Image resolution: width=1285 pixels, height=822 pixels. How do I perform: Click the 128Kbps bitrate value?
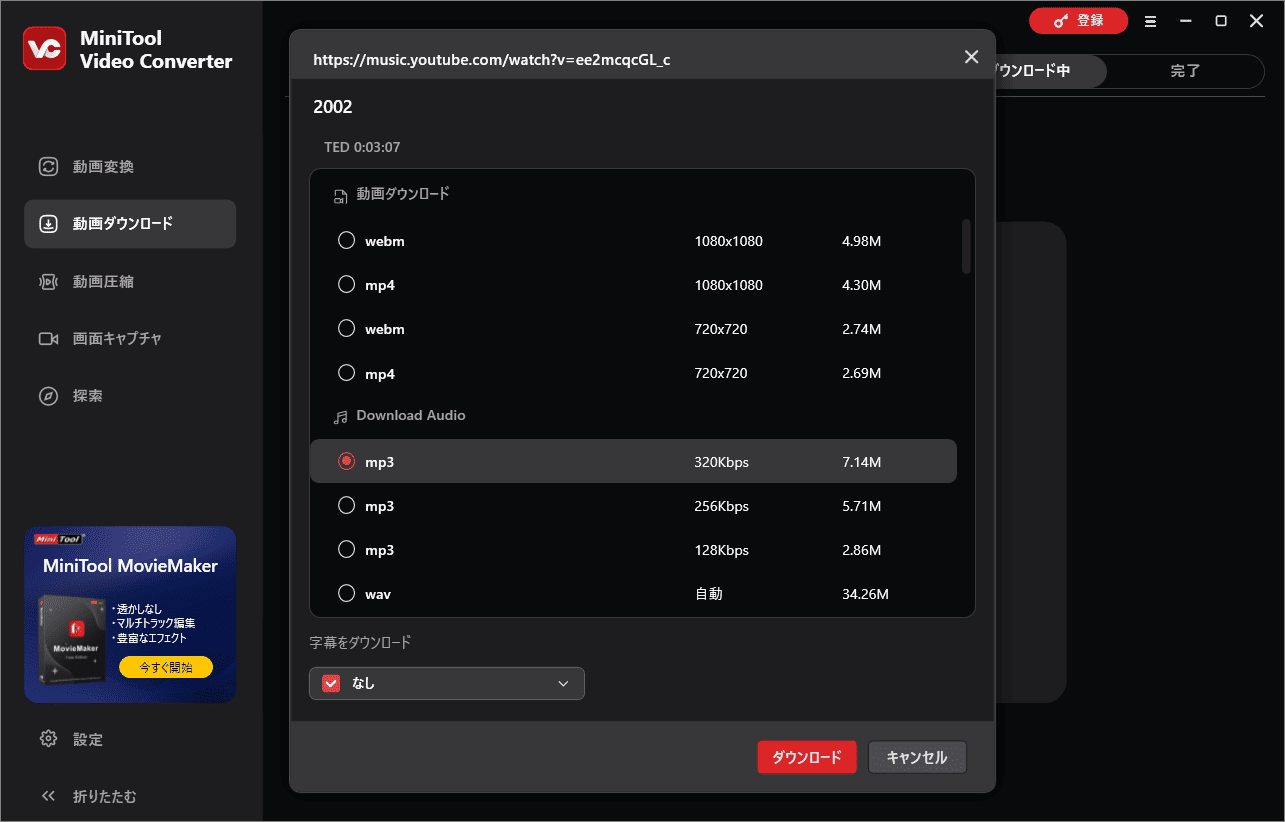[721, 550]
